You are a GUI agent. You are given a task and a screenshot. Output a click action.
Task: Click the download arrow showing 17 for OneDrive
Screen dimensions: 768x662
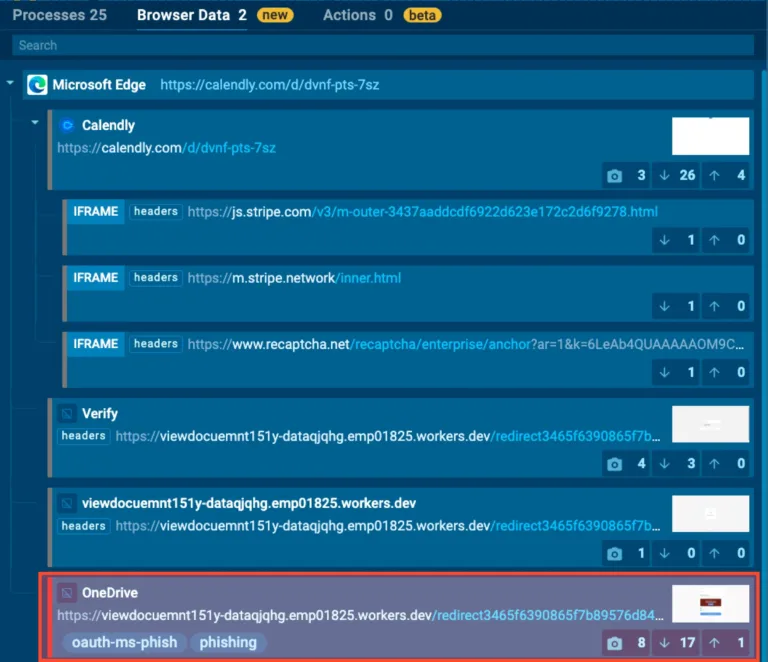tap(665, 642)
